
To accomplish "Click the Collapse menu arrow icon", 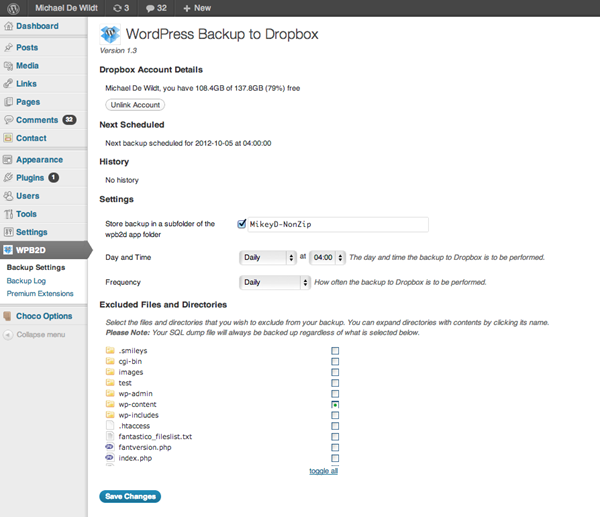I will 8,334.
